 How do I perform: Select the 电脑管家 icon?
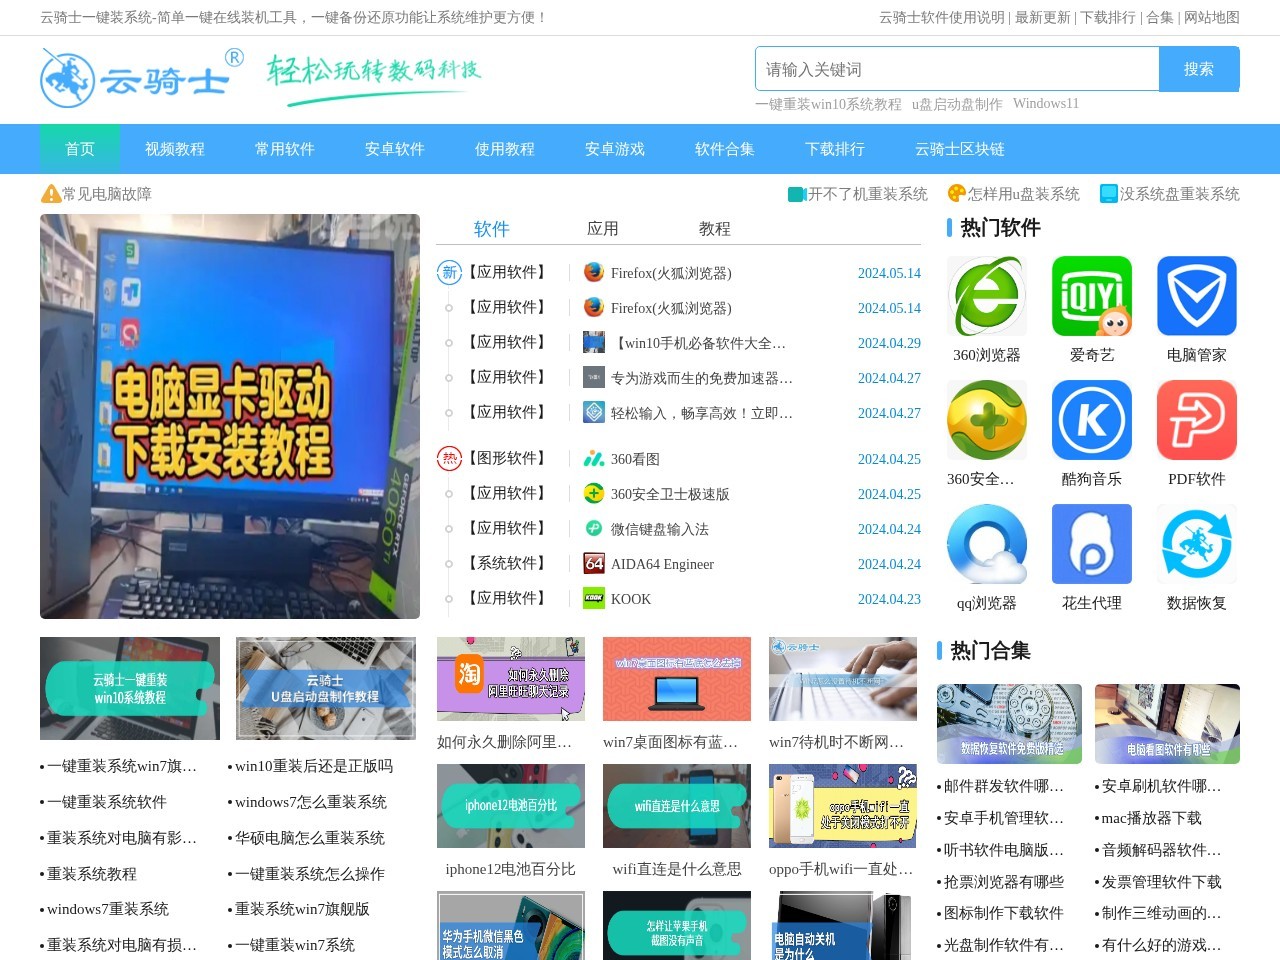1196,295
